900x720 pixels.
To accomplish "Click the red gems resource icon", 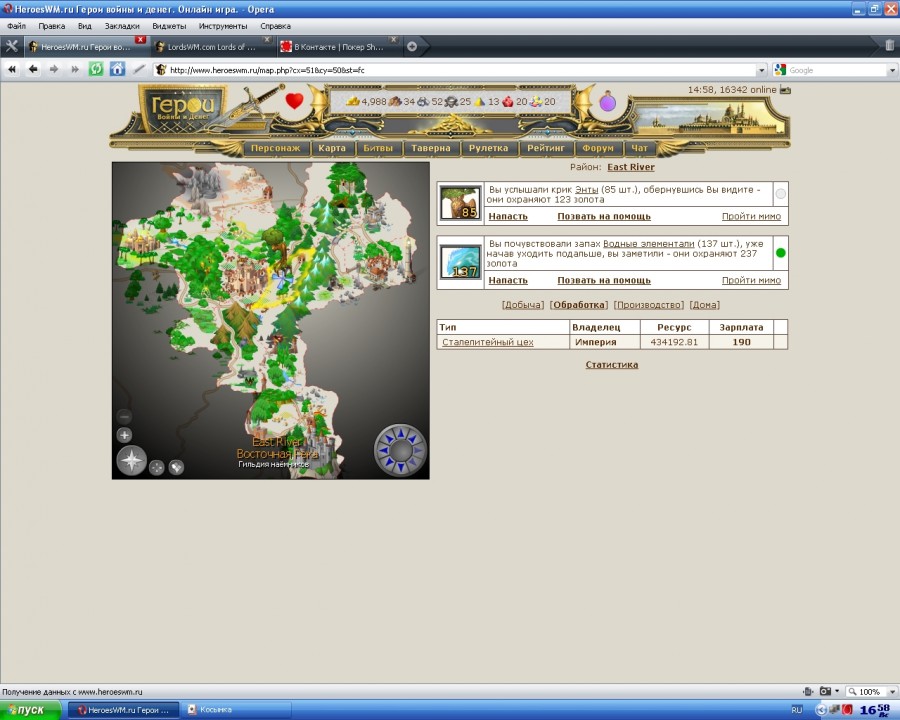I will [508, 102].
